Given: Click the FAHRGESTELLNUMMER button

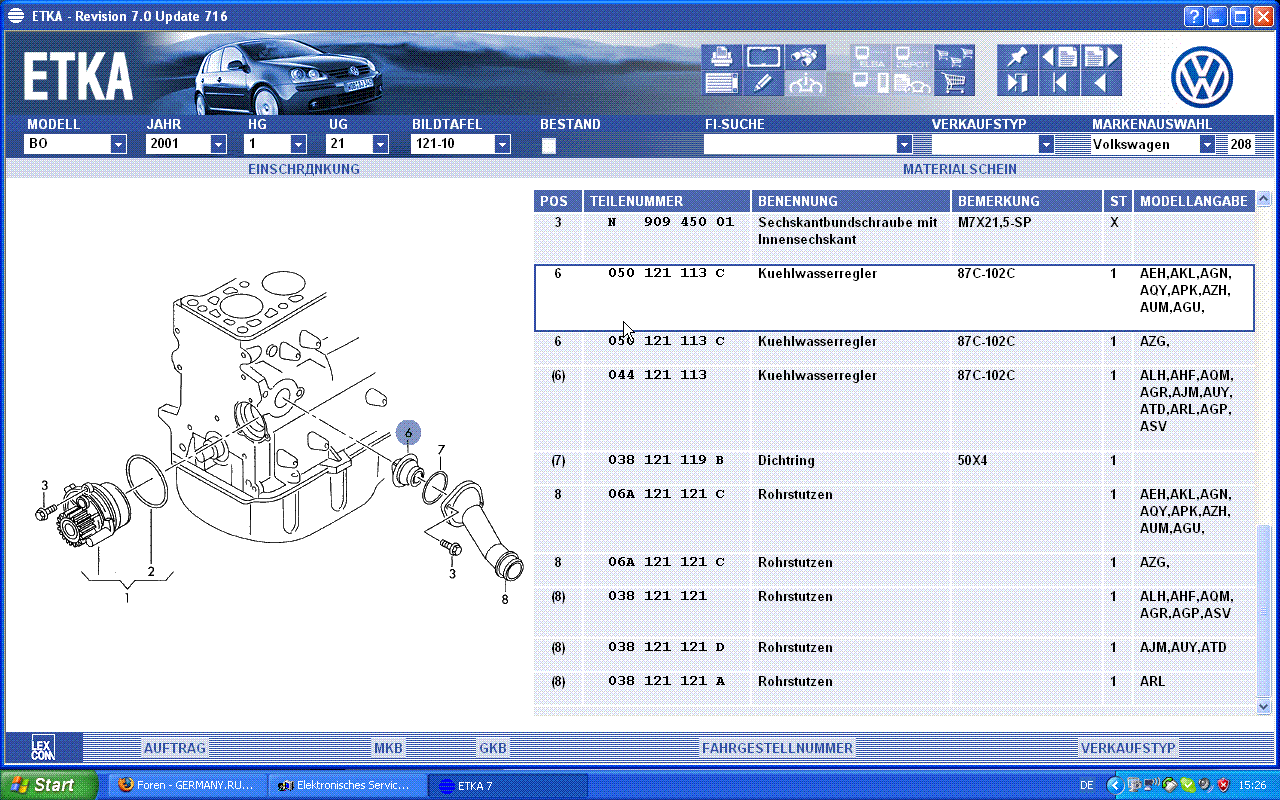Looking at the screenshot, I should (x=777, y=748).
